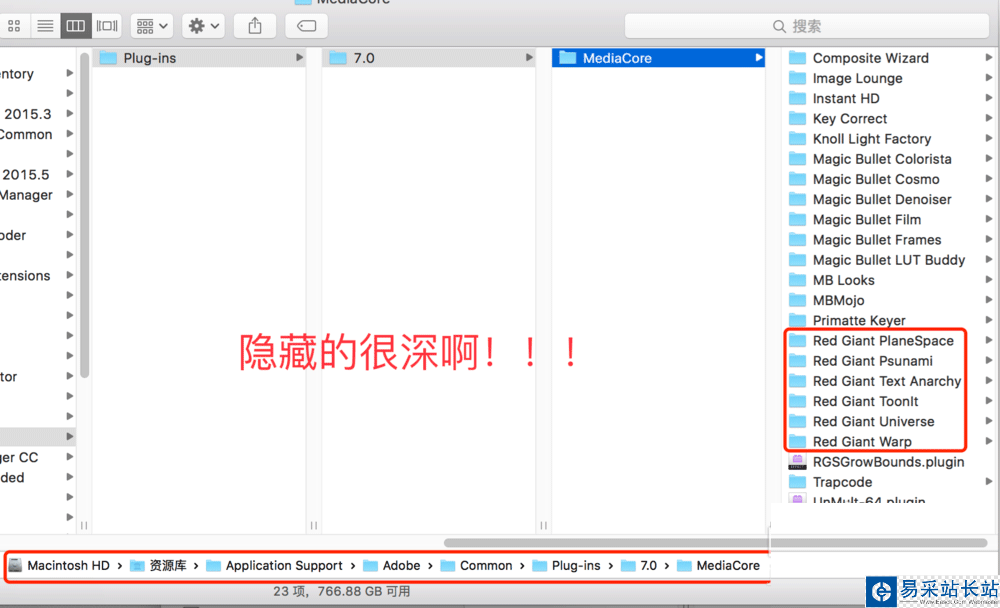Screen dimensions: 1000x608
Task: Switch to Cover Flow view
Action: (x=107, y=26)
